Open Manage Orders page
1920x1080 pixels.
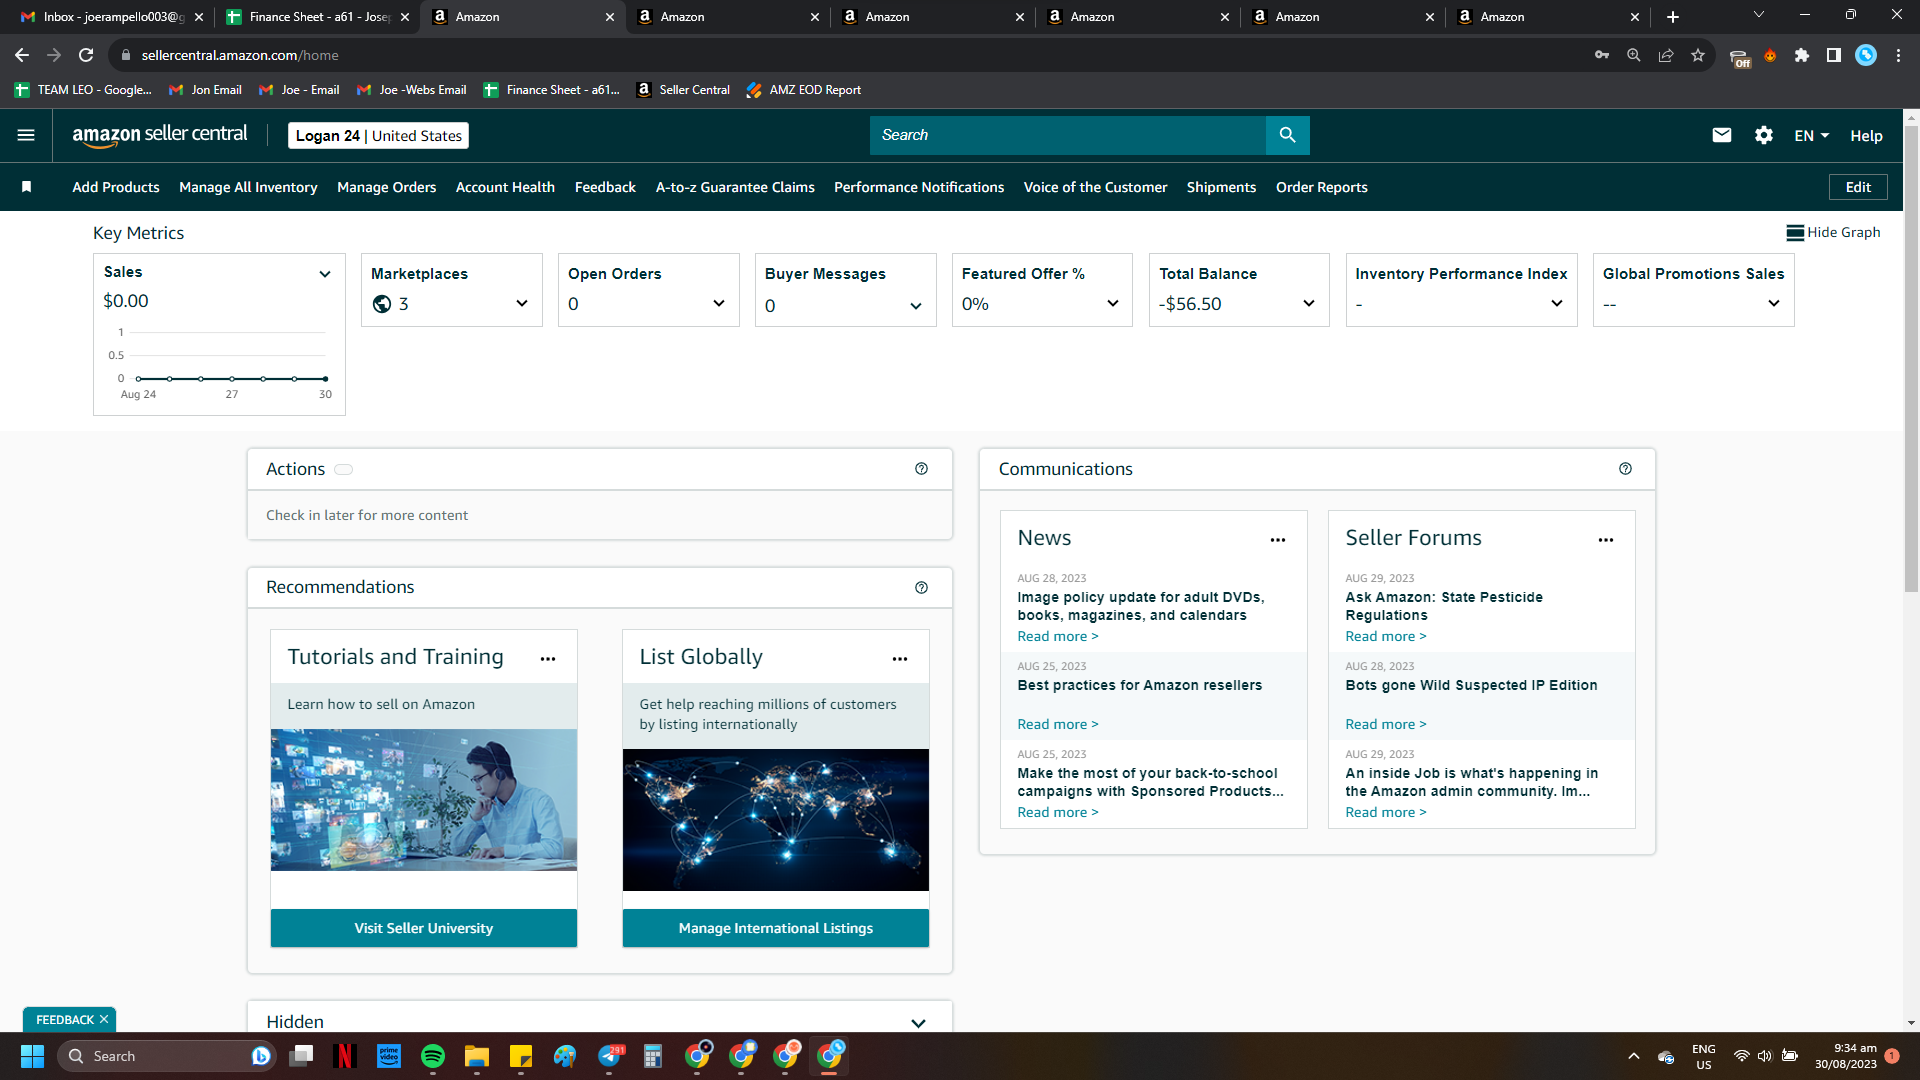point(387,187)
